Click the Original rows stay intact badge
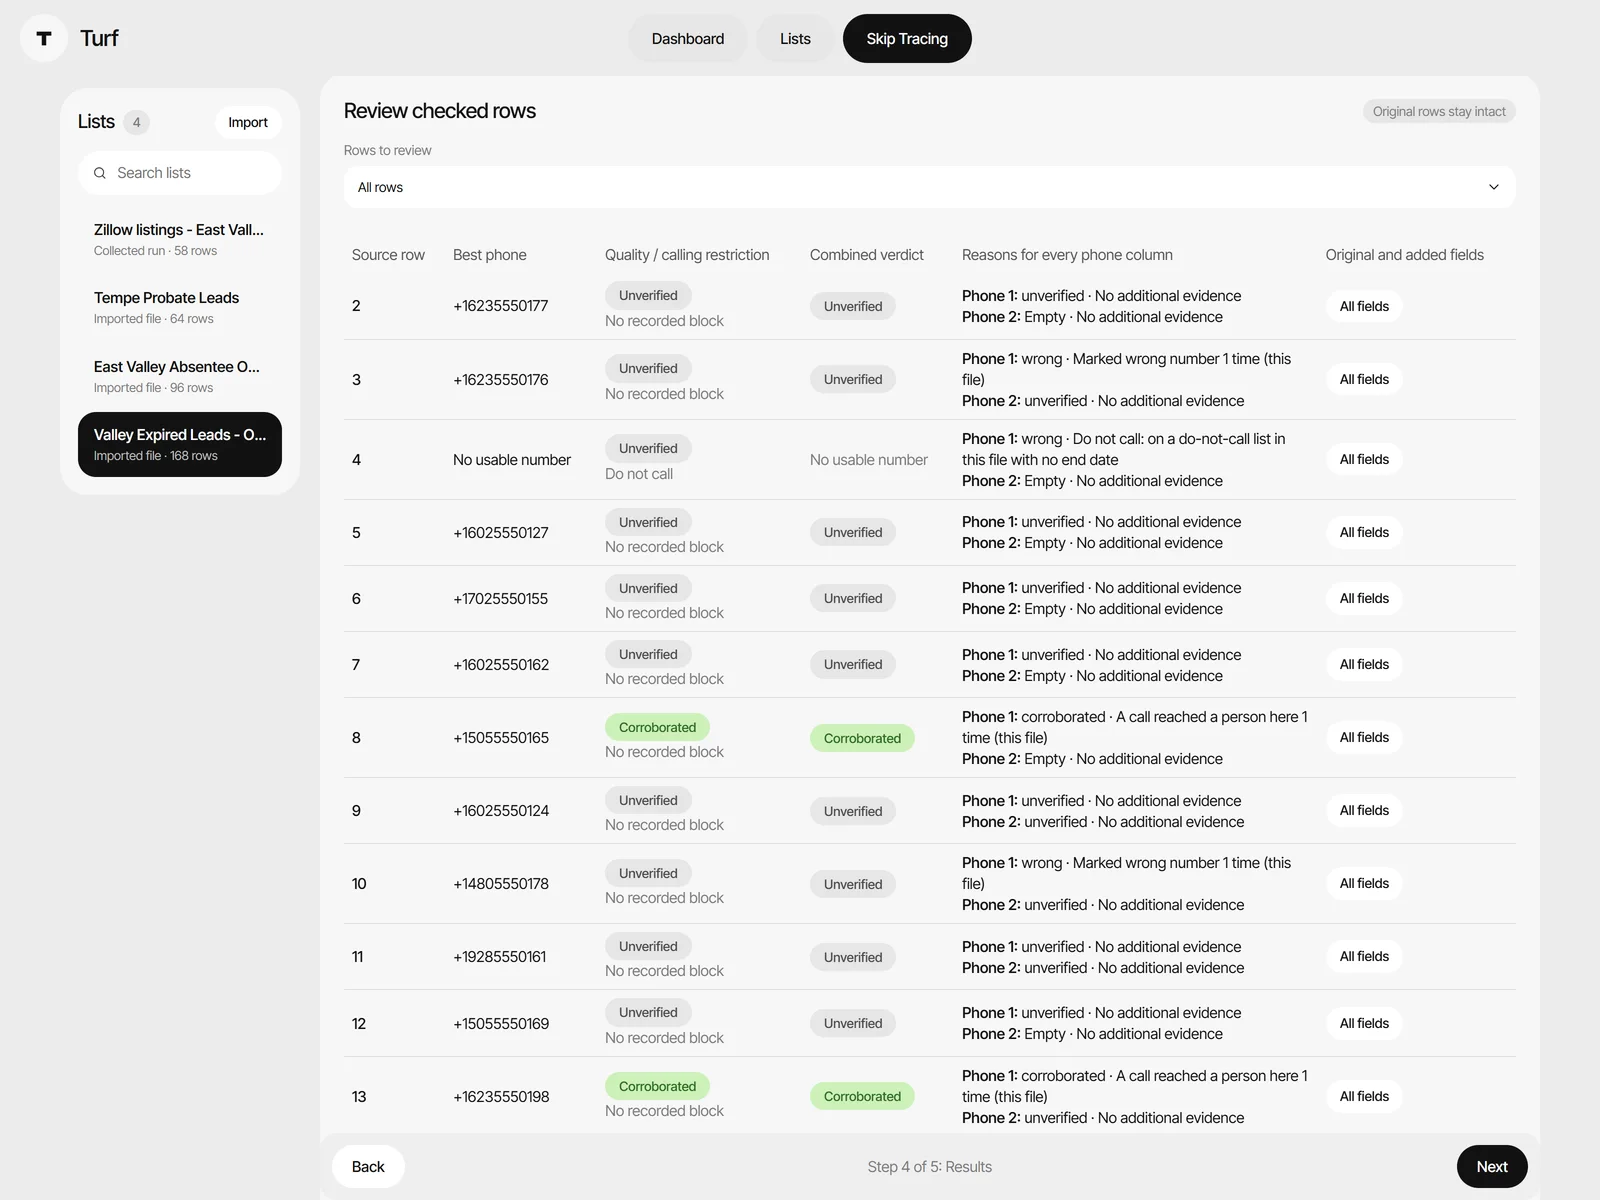This screenshot has width=1600, height=1200. point(1439,111)
